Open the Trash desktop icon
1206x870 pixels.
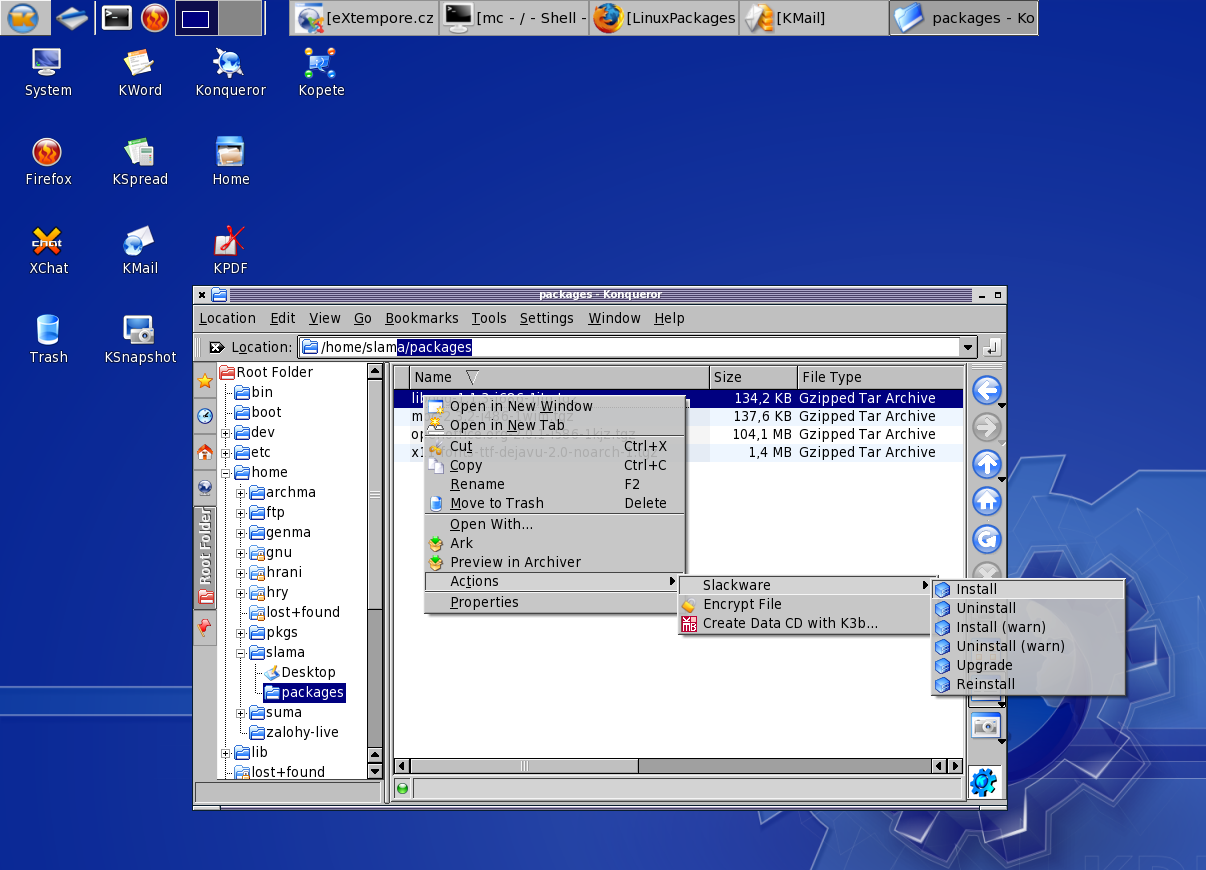tap(48, 341)
